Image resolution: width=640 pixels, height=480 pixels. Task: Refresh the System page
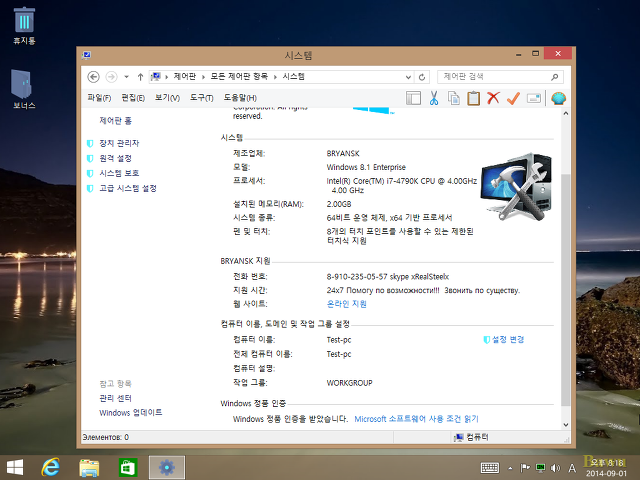point(422,77)
